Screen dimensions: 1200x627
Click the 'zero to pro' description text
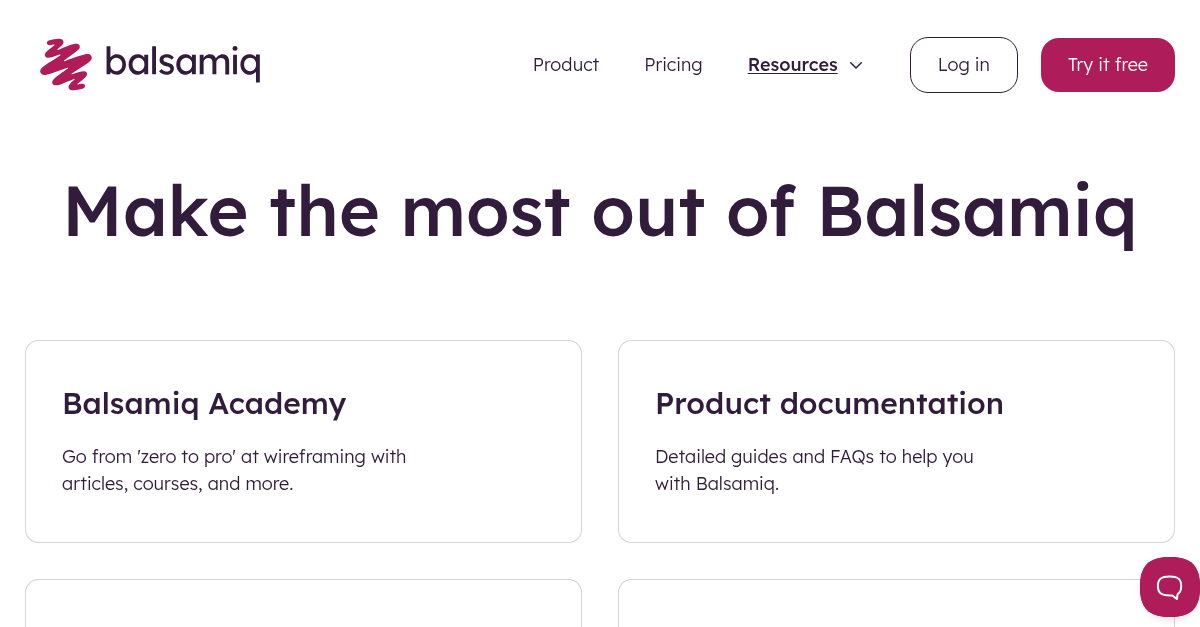(234, 470)
